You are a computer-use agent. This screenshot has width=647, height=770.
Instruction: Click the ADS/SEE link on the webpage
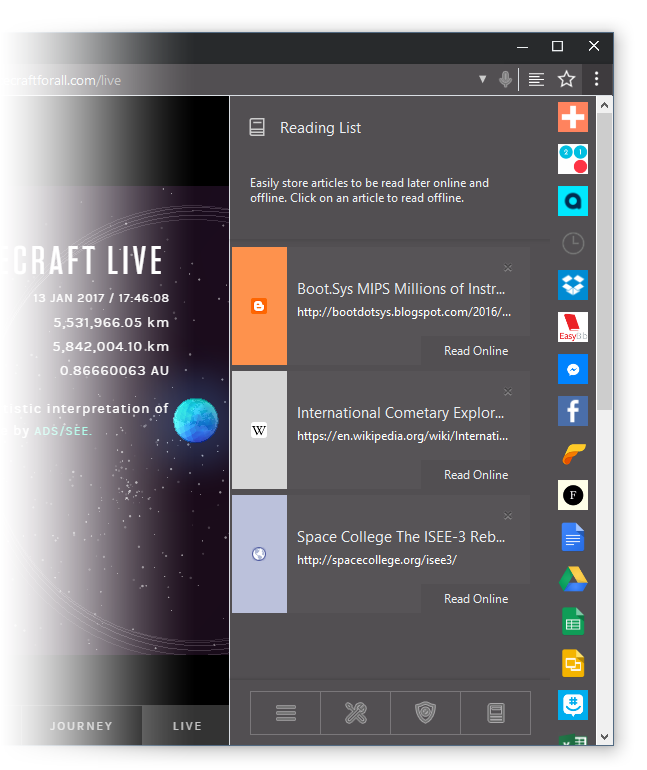(x=62, y=431)
